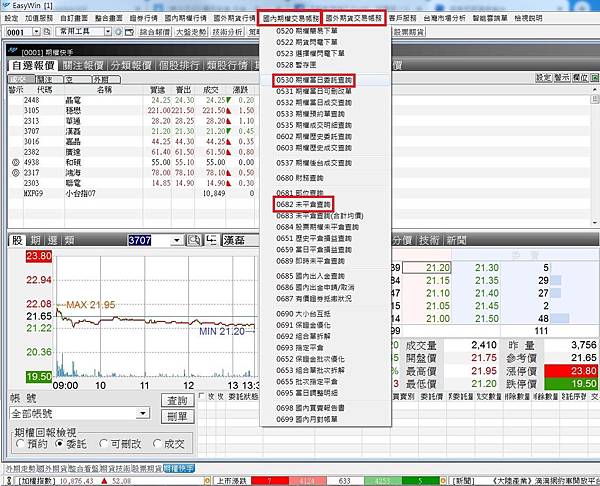This screenshot has height=486, width=600.
Task: Click the 警示 button above quote list
Action: click(561, 78)
